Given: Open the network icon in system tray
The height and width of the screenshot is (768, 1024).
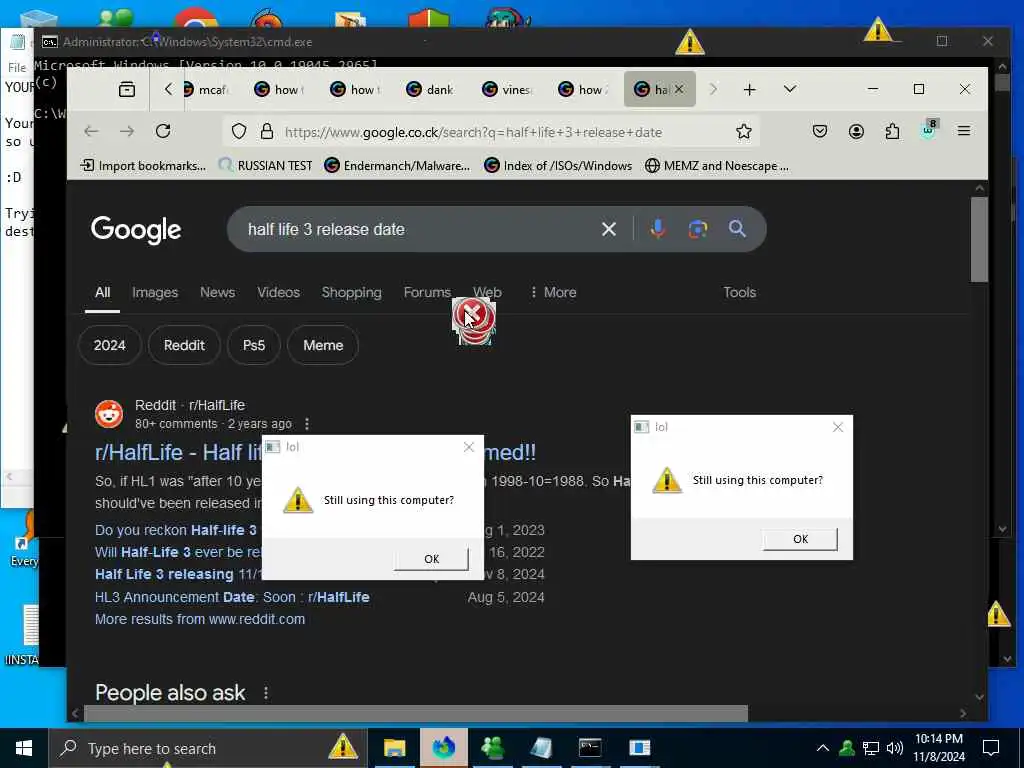Looking at the screenshot, I should [871, 748].
